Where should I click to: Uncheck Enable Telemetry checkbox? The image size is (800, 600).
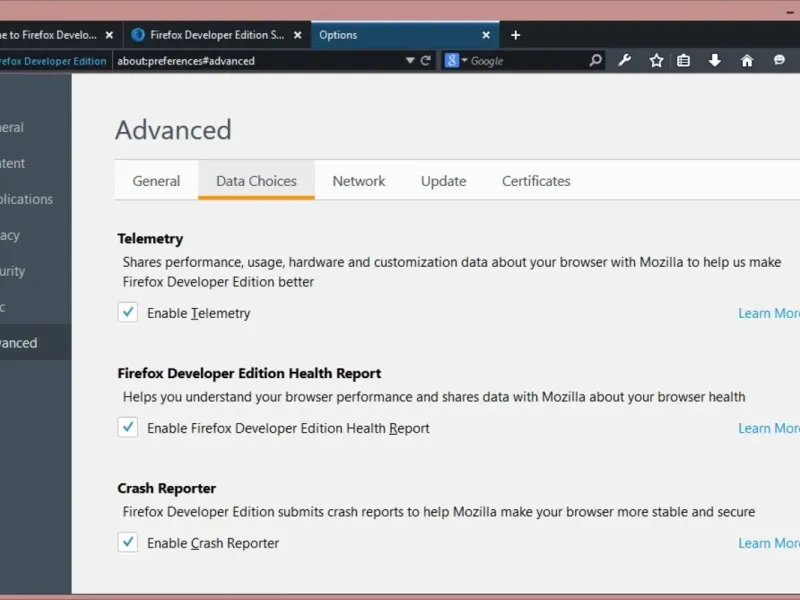click(x=128, y=313)
